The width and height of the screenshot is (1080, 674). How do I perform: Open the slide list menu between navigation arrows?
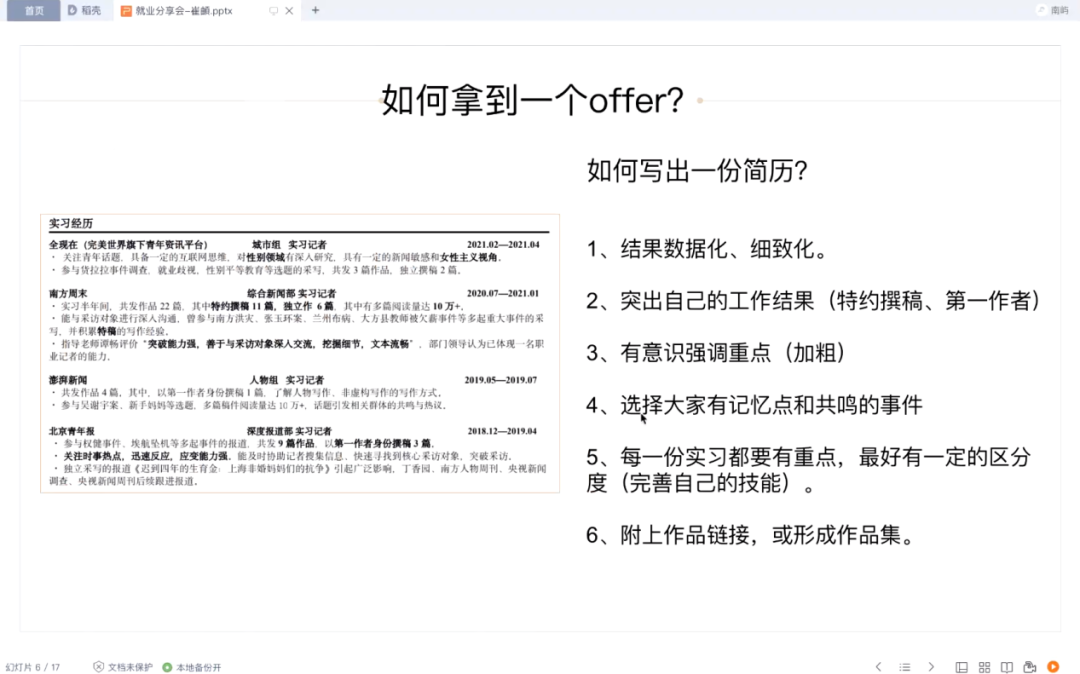[x=905, y=667]
